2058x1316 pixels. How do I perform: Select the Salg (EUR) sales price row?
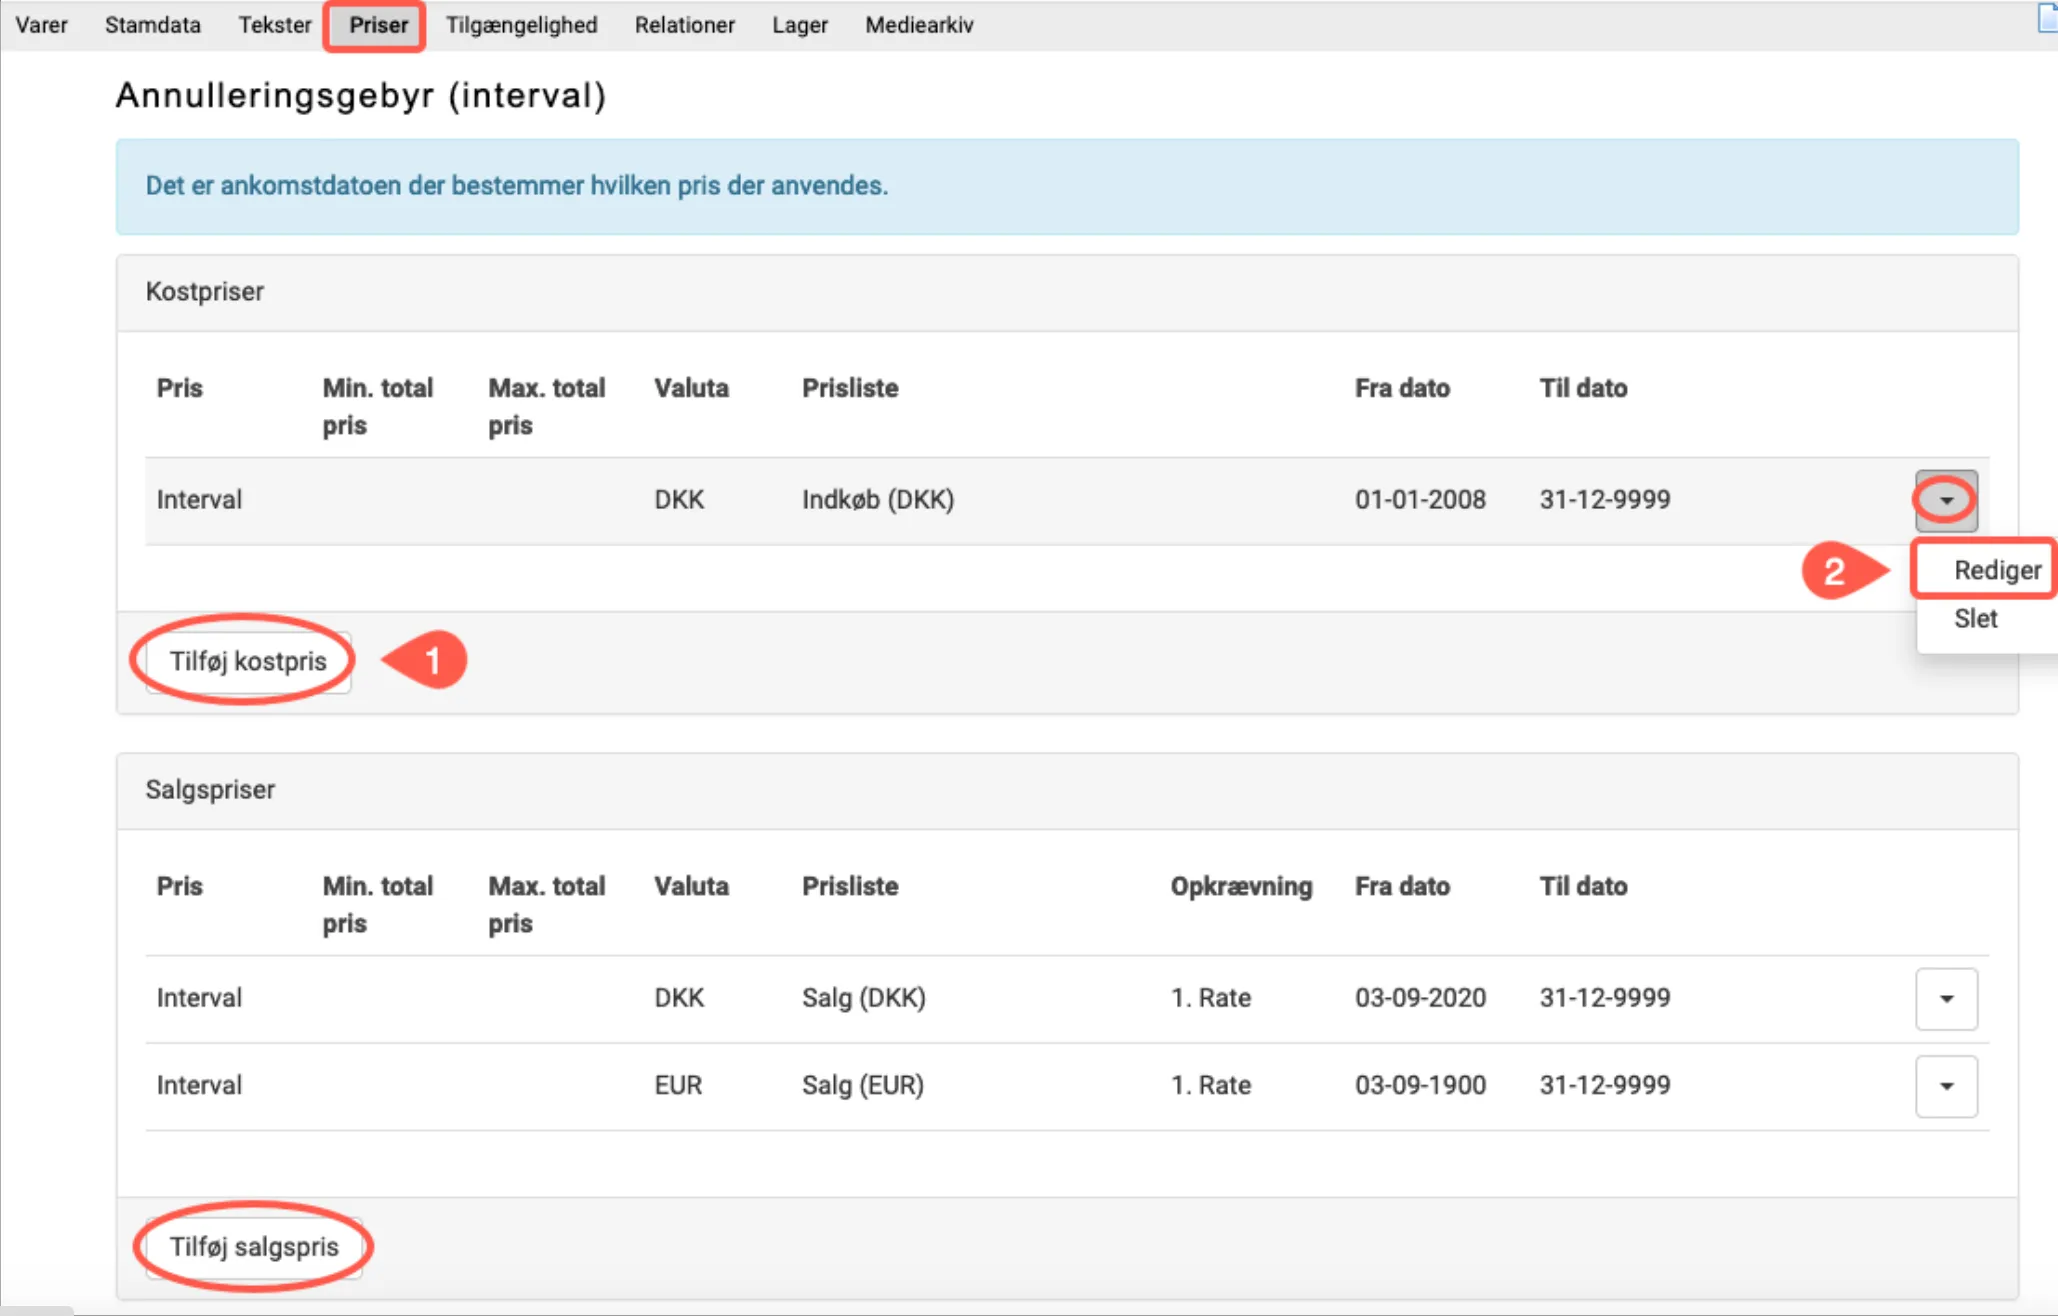(862, 1085)
